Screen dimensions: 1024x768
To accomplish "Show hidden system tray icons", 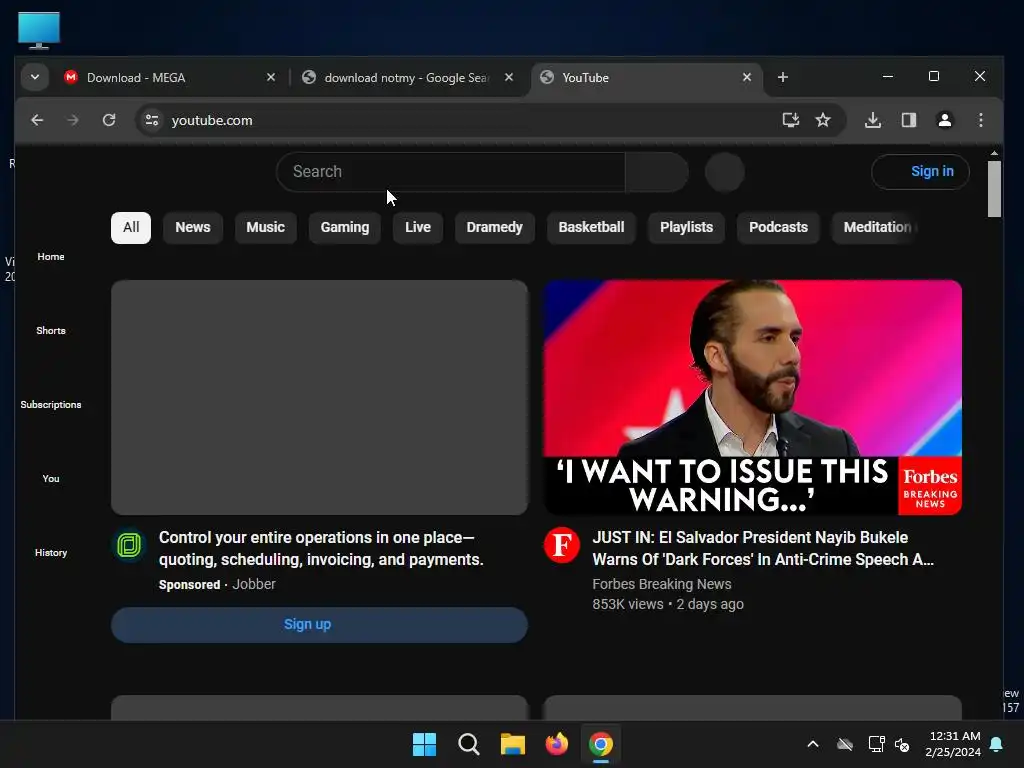I will coord(813,744).
